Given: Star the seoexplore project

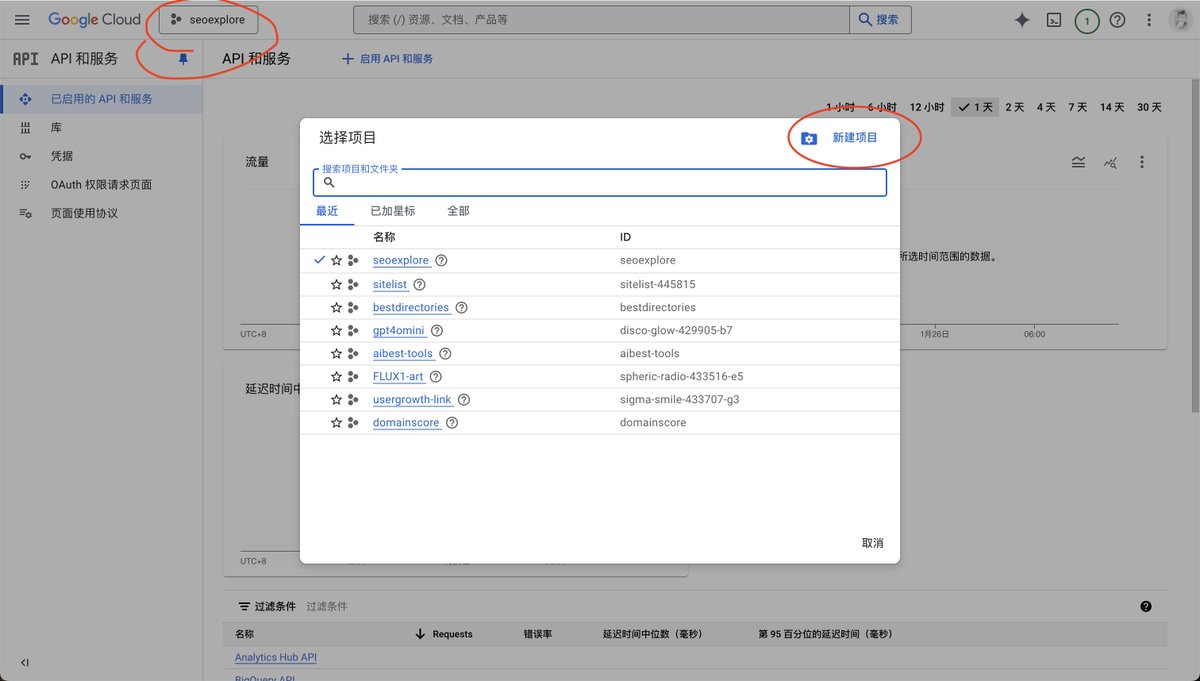Looking at the screenshot, I should [x=336, y=260].
